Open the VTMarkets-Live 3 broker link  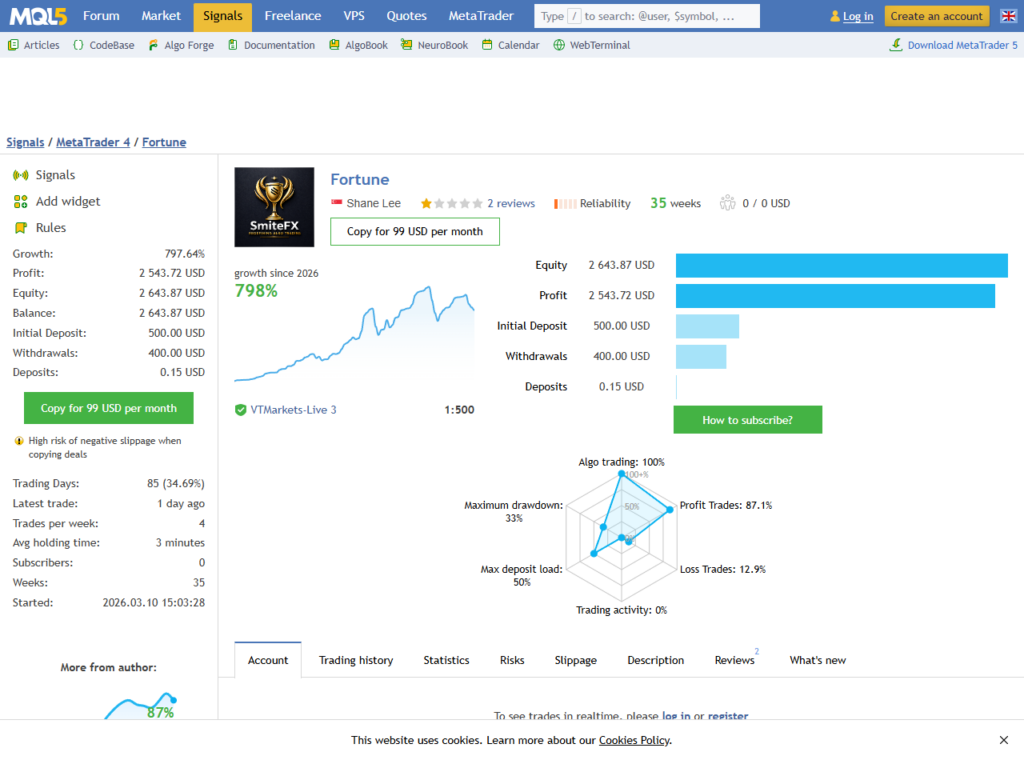coord(293,410)
